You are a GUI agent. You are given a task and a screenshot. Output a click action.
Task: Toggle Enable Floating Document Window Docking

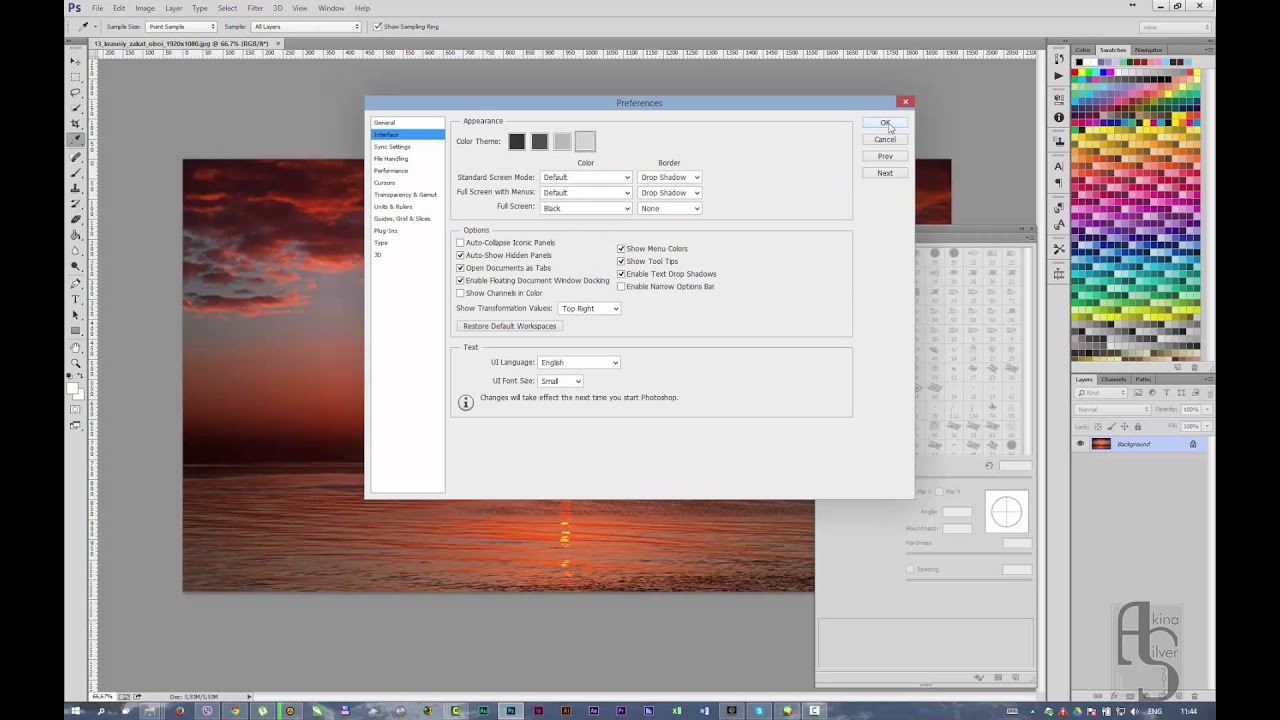(x=460, y=281)
